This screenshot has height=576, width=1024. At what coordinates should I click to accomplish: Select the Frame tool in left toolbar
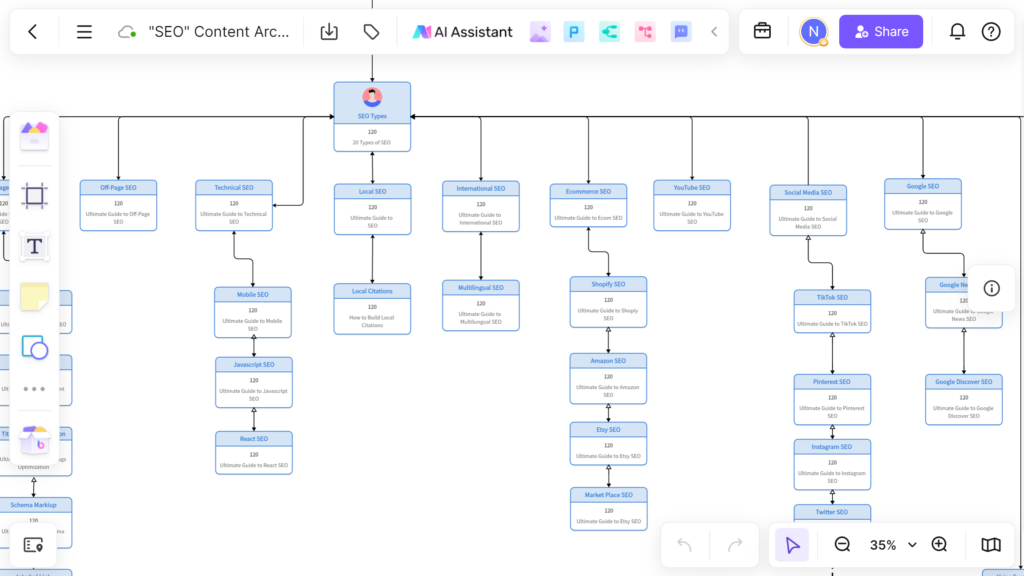(34, 196)
